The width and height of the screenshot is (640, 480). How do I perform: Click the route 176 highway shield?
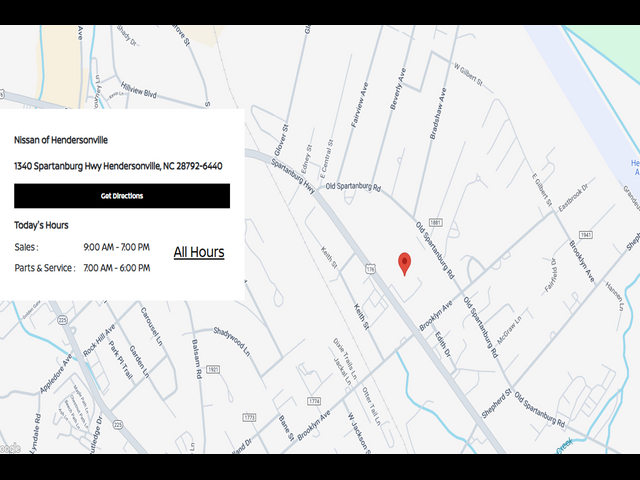370,269
